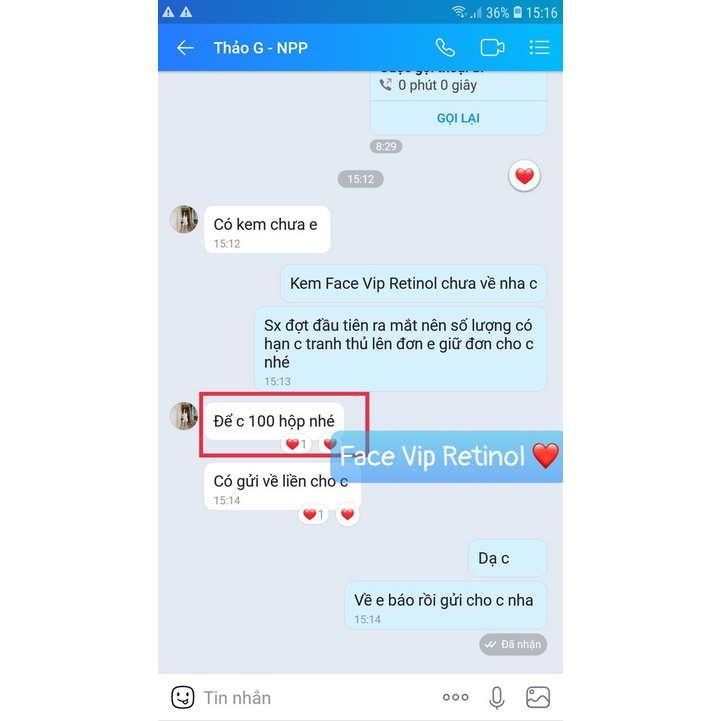The width and height of the screenshot is (721, 721).
Task: Open the sticker emoji picker
Action: click(x=183, y=697)
